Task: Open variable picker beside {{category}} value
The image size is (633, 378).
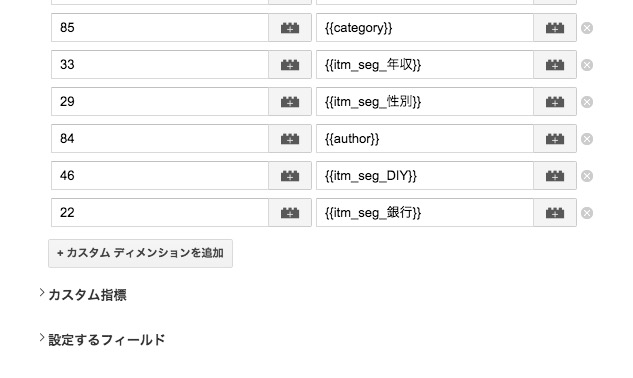Action: pyautogui.click(x=555, y=28)
